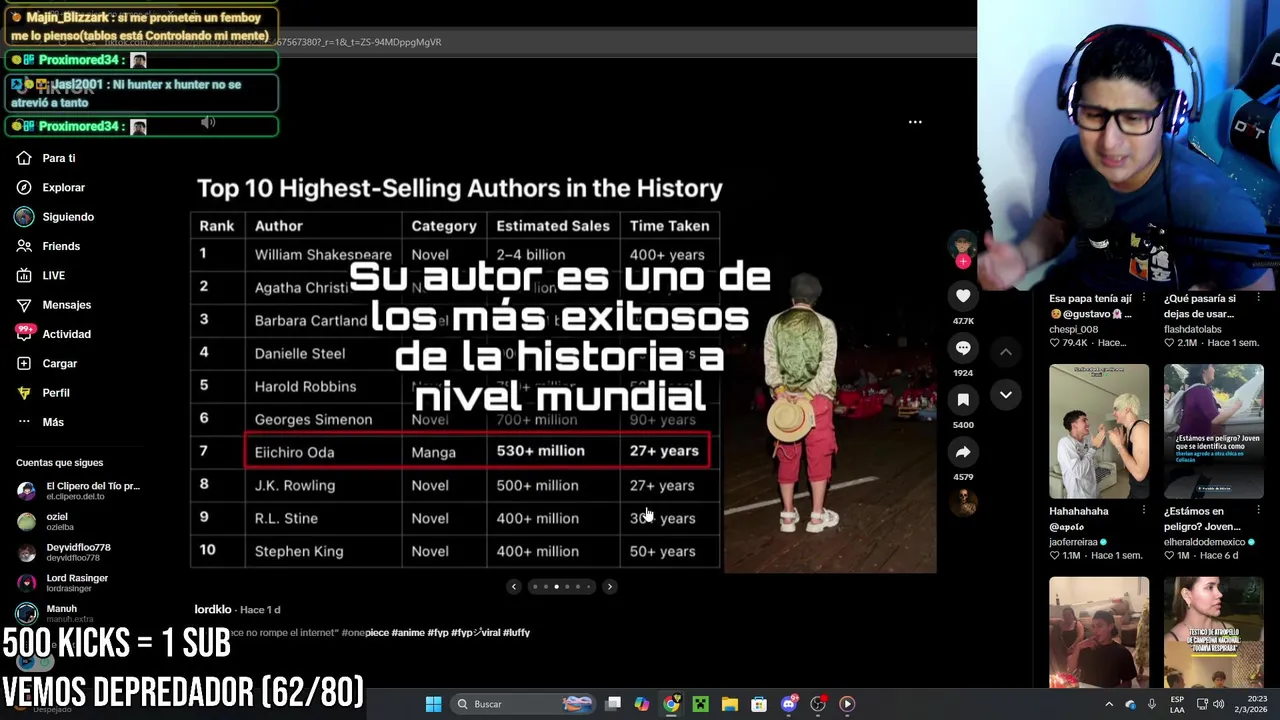Open the comments with 1924 count
This screenshot has height=720, width=1280.
point(963,348)
